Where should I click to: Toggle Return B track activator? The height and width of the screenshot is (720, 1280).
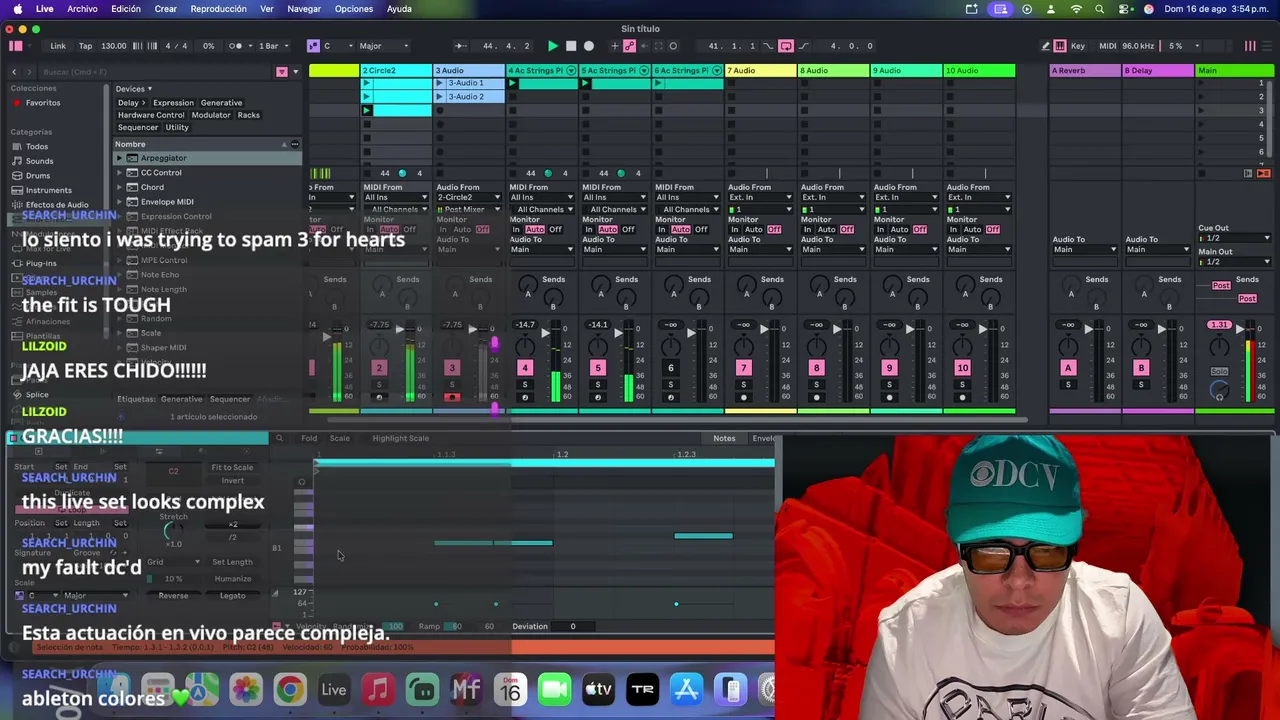click(1140, 368)
